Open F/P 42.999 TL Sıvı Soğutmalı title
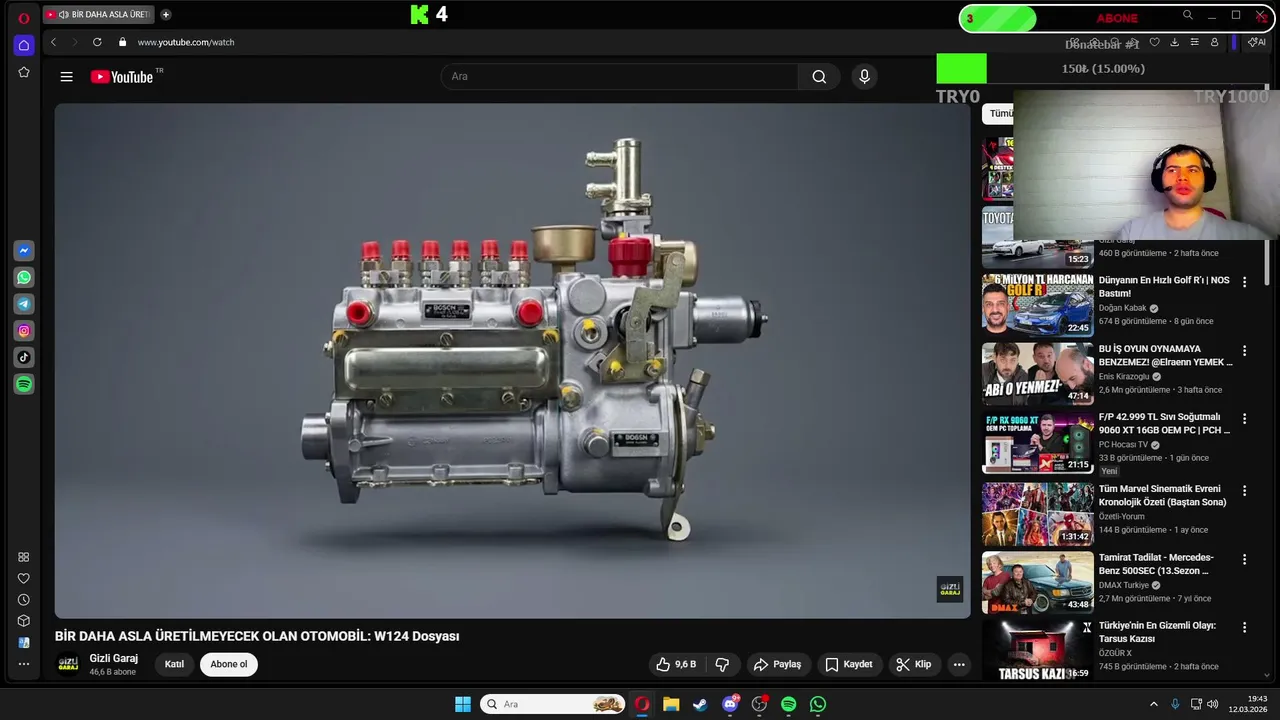 1164,423
